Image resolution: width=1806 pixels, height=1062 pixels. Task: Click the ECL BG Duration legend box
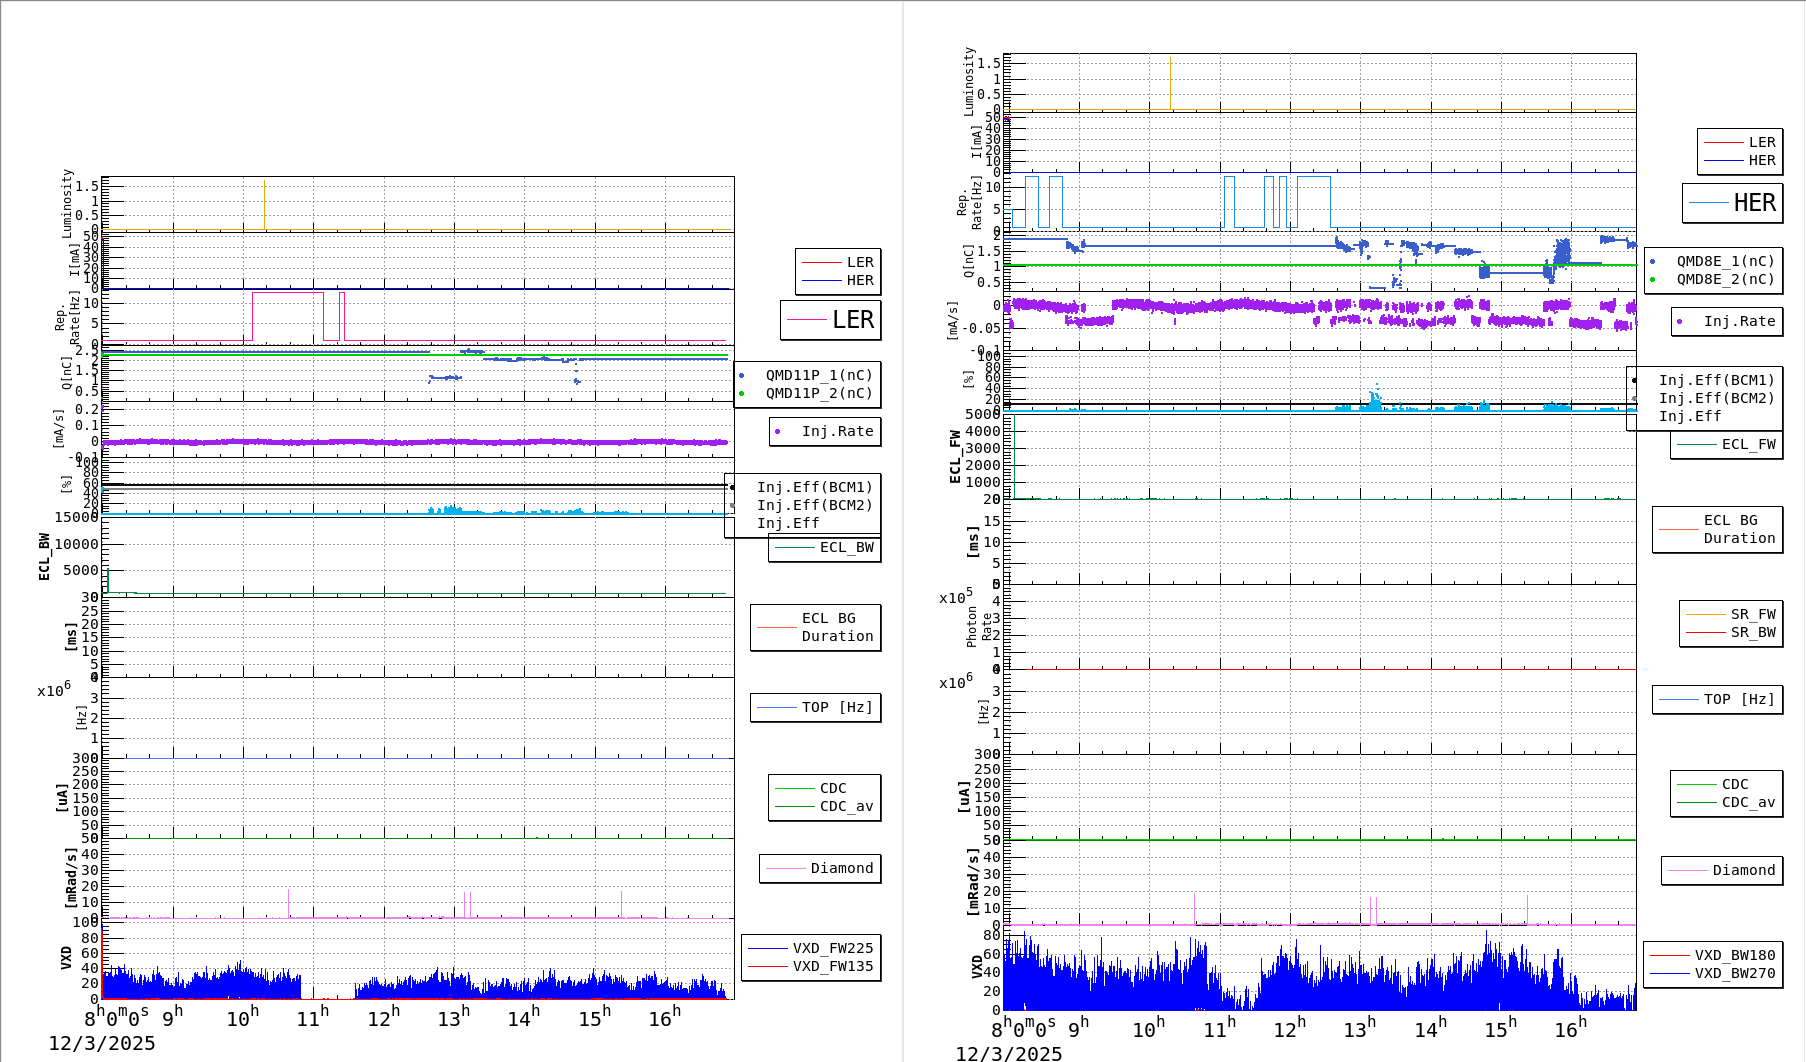[x=815, y=627]
